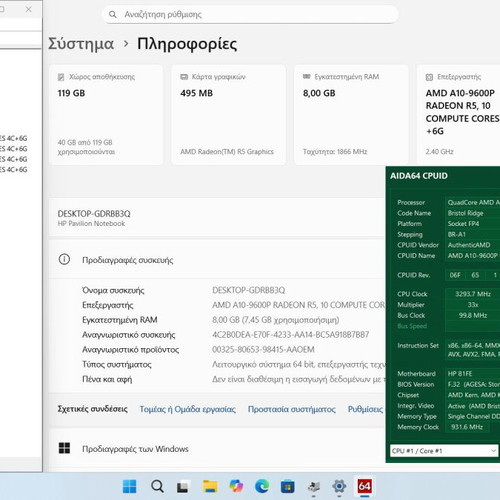This screenshot has width=500, height=500.
Task: Switch to Settings gear on taskbar
Action: [339, 487]
